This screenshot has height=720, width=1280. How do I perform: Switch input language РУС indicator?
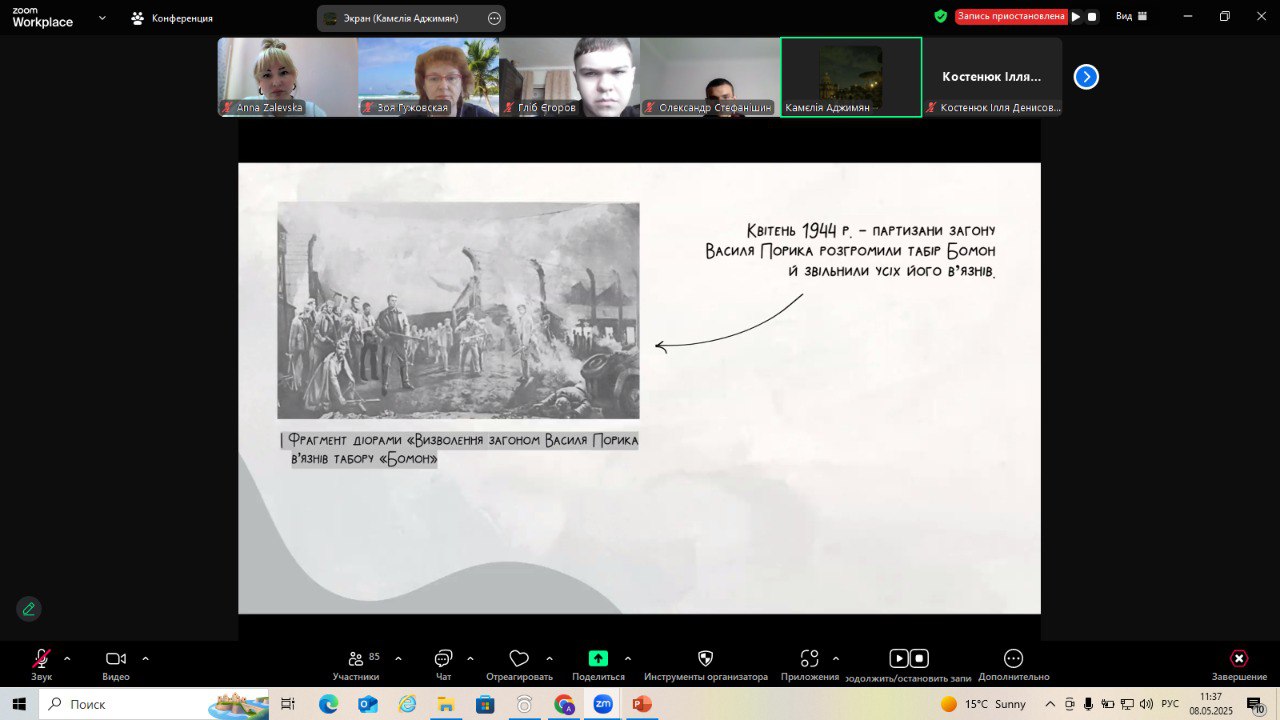1170,704
